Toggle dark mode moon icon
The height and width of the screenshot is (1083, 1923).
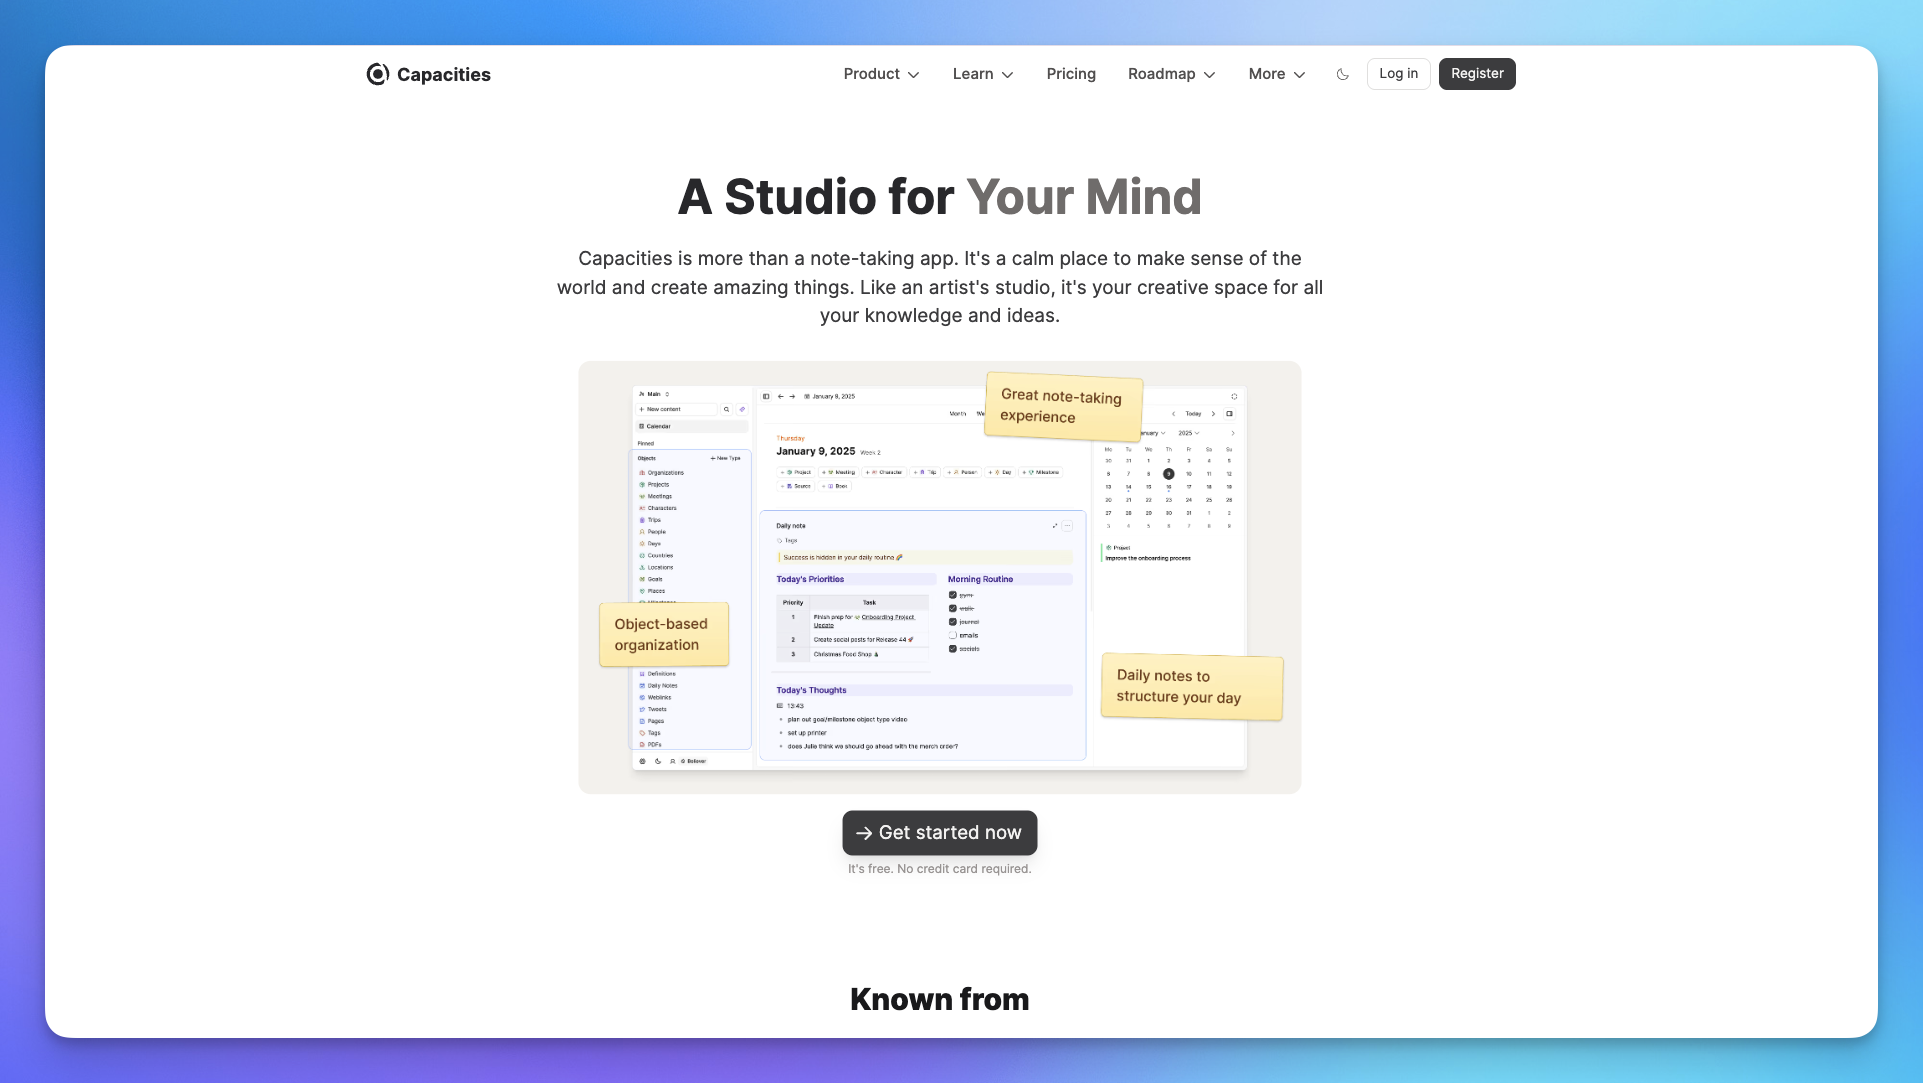click(x=1343, y=74)
